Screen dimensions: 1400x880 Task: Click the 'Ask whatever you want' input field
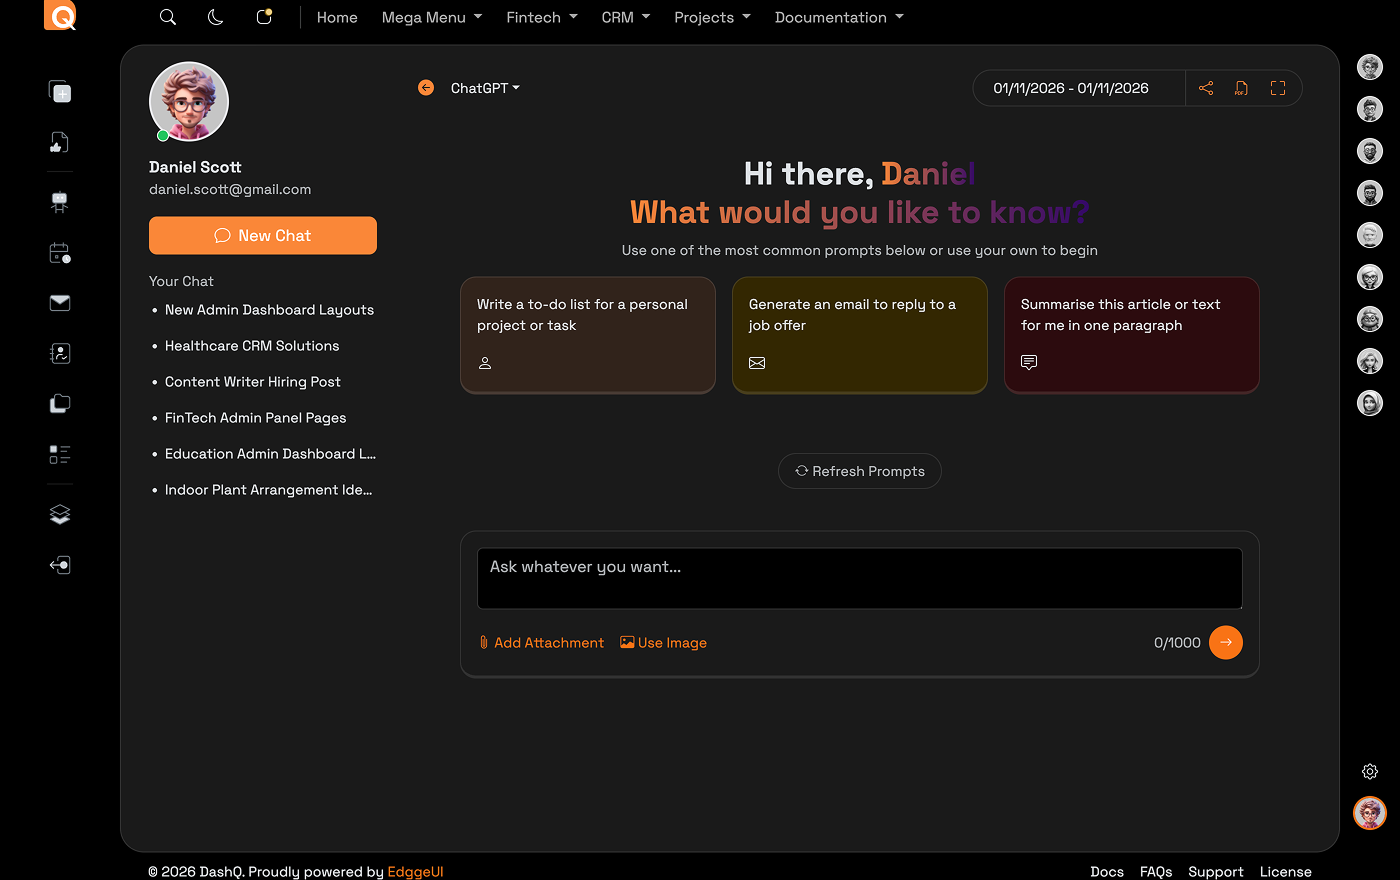pos(859,578)
